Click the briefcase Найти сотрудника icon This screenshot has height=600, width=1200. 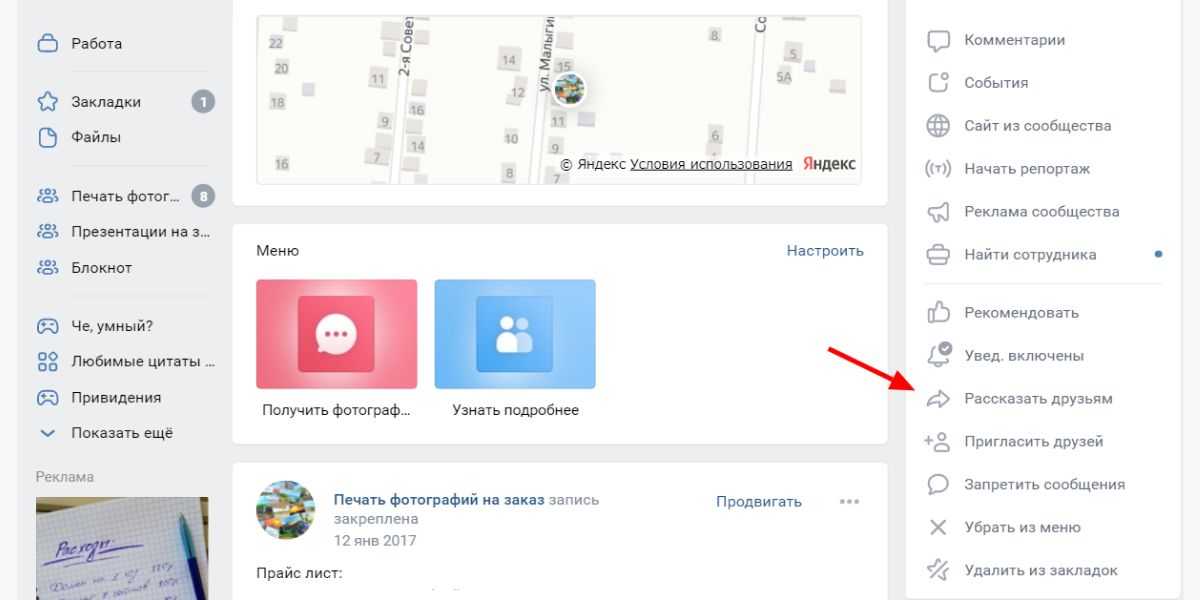coord(938,255)
